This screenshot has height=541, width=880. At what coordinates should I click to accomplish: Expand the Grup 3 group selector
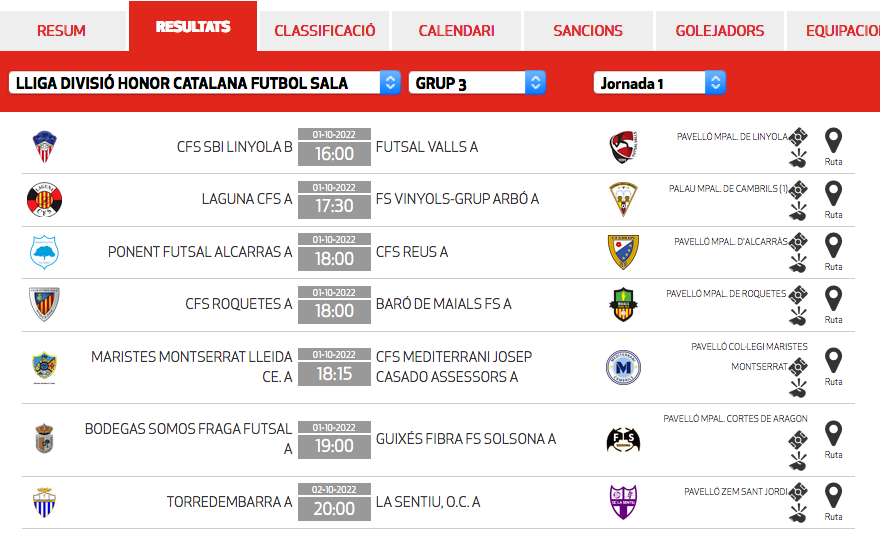click(x=477, y=83)
